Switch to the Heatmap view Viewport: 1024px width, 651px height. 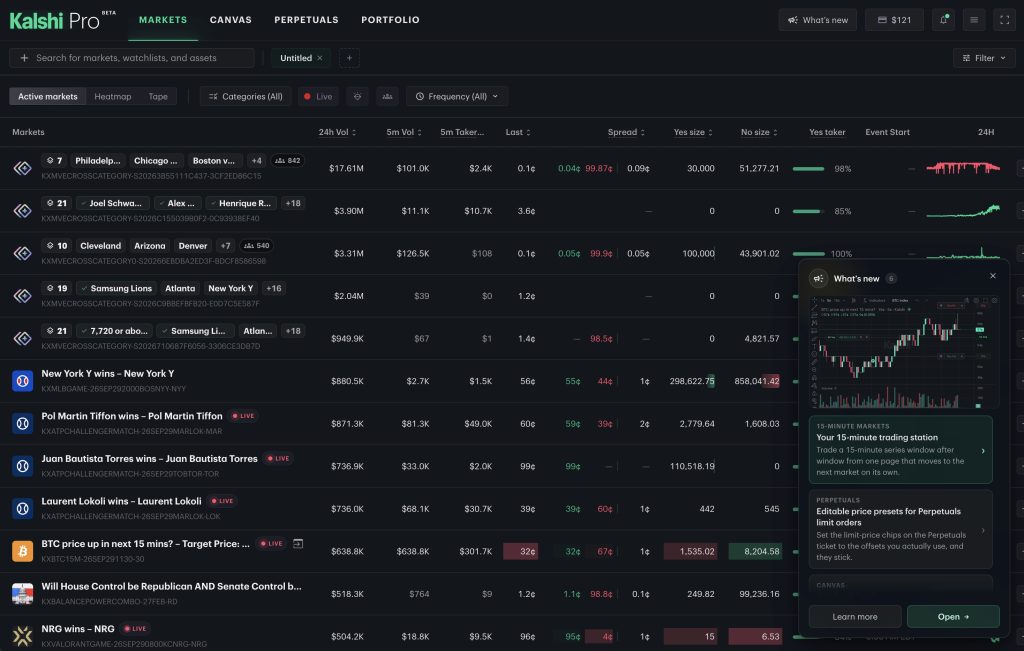pyautogui.click(x=112, y=97)
